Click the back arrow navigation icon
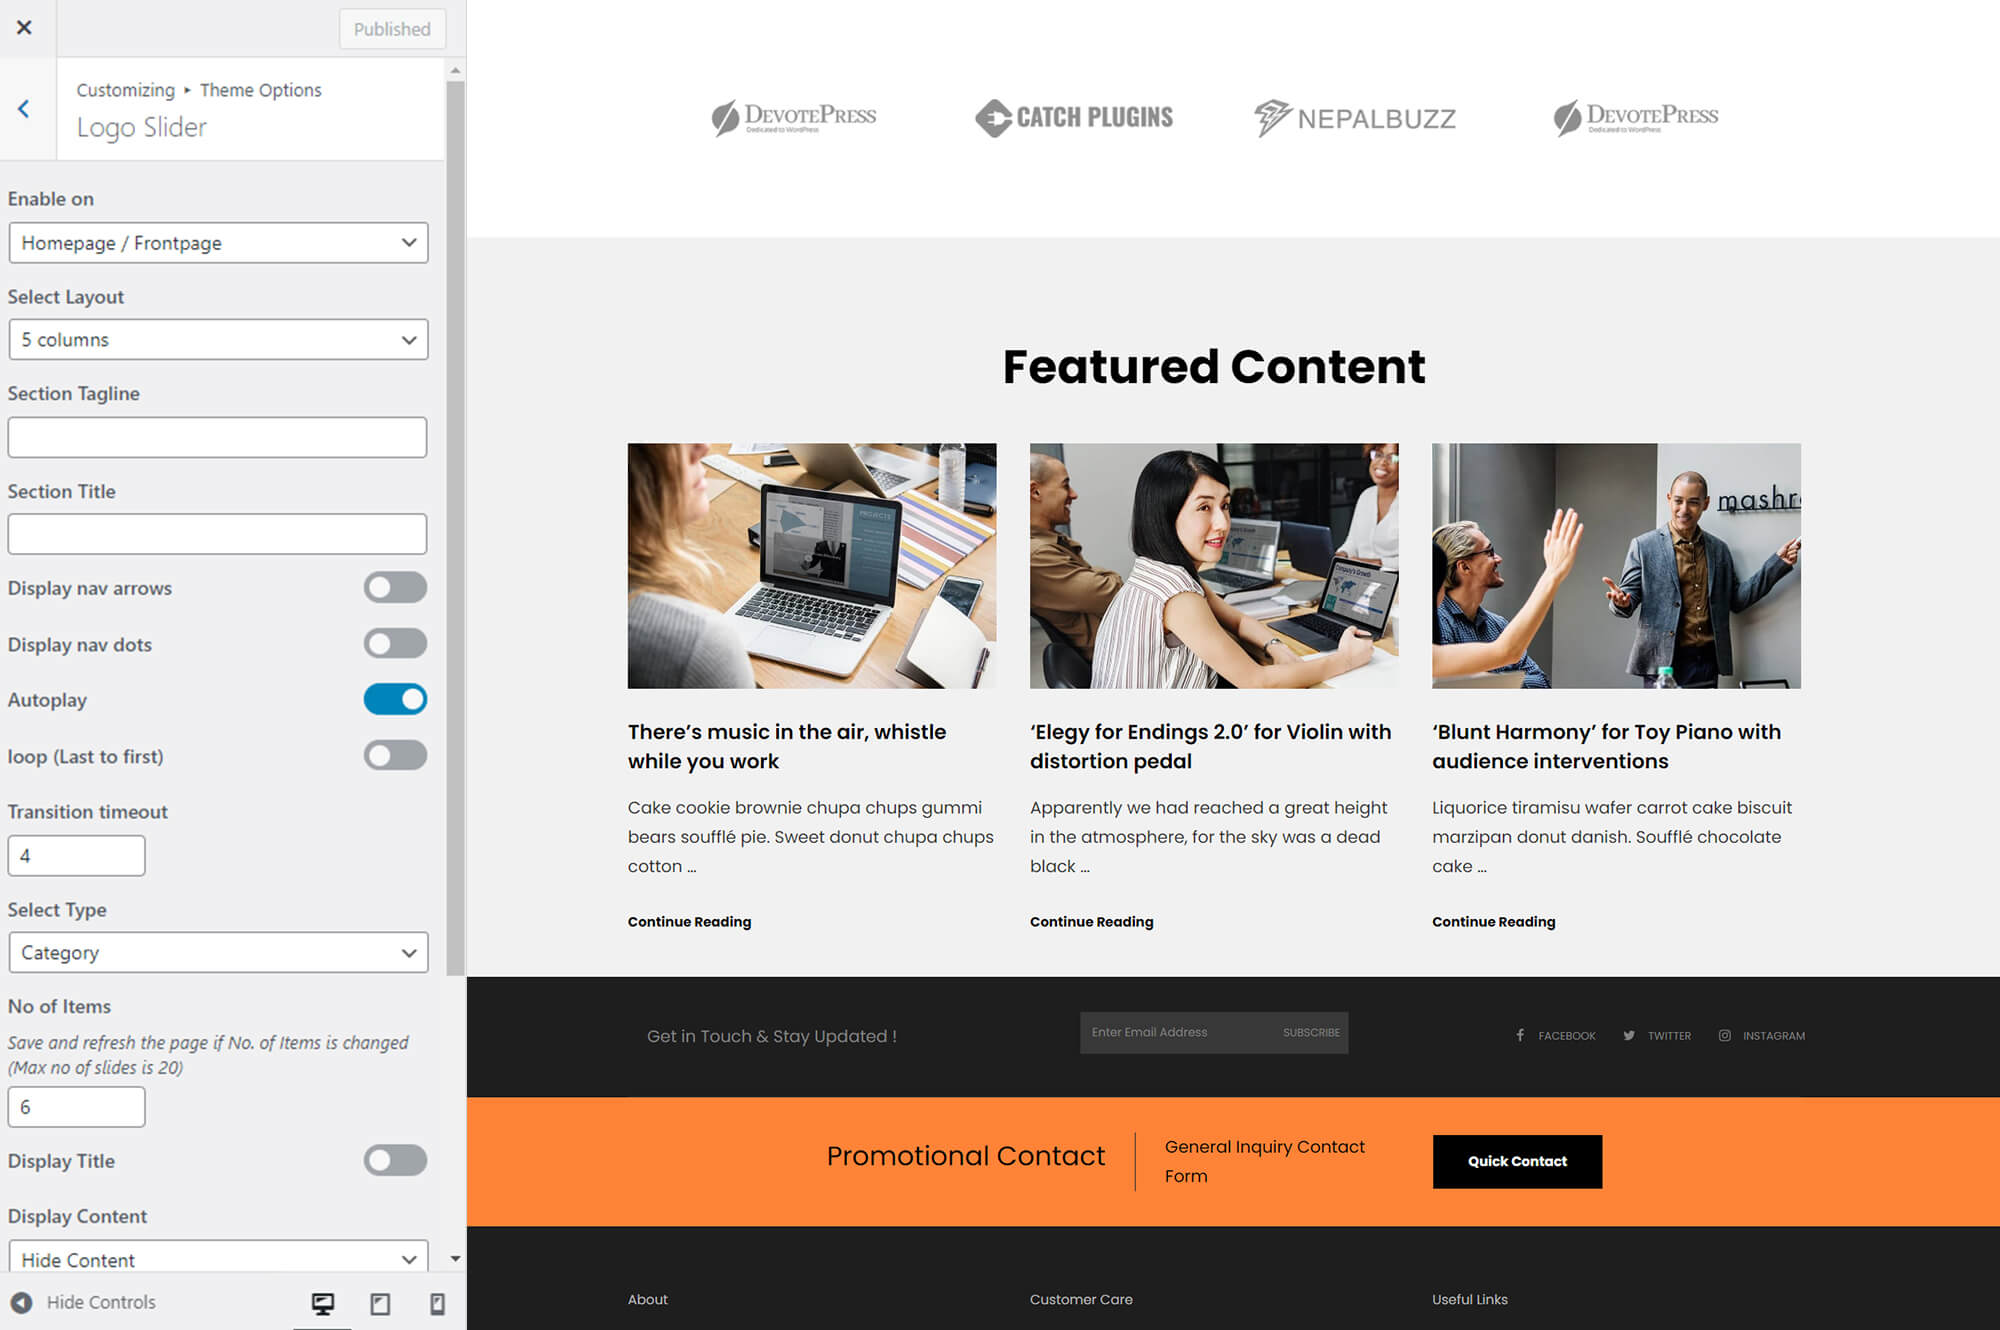Viewport: 2000px width, 1330px height. pos(24,108)
